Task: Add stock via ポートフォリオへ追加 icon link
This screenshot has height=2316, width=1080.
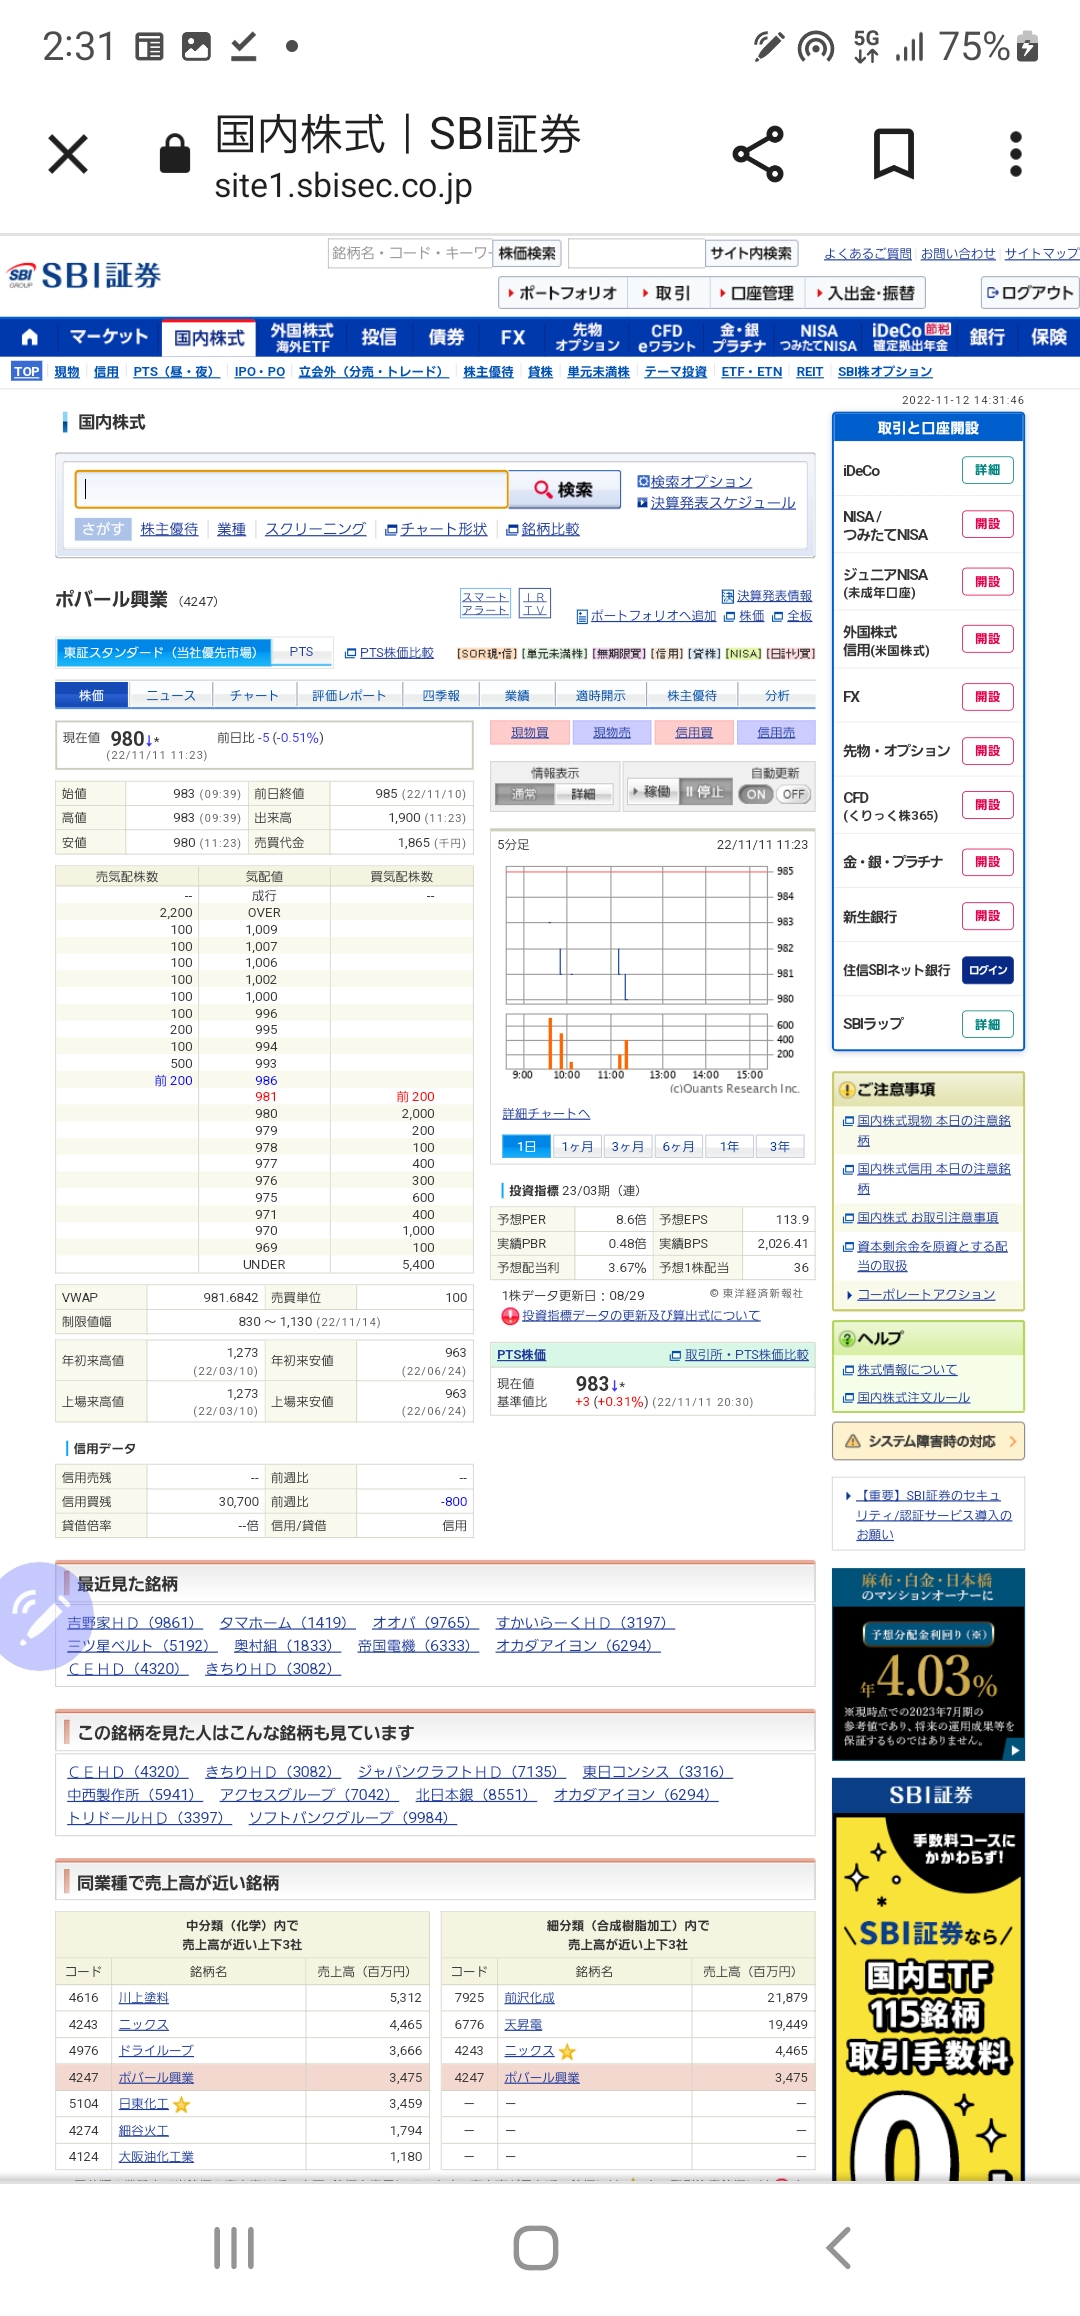Action: tap(646, 616)
